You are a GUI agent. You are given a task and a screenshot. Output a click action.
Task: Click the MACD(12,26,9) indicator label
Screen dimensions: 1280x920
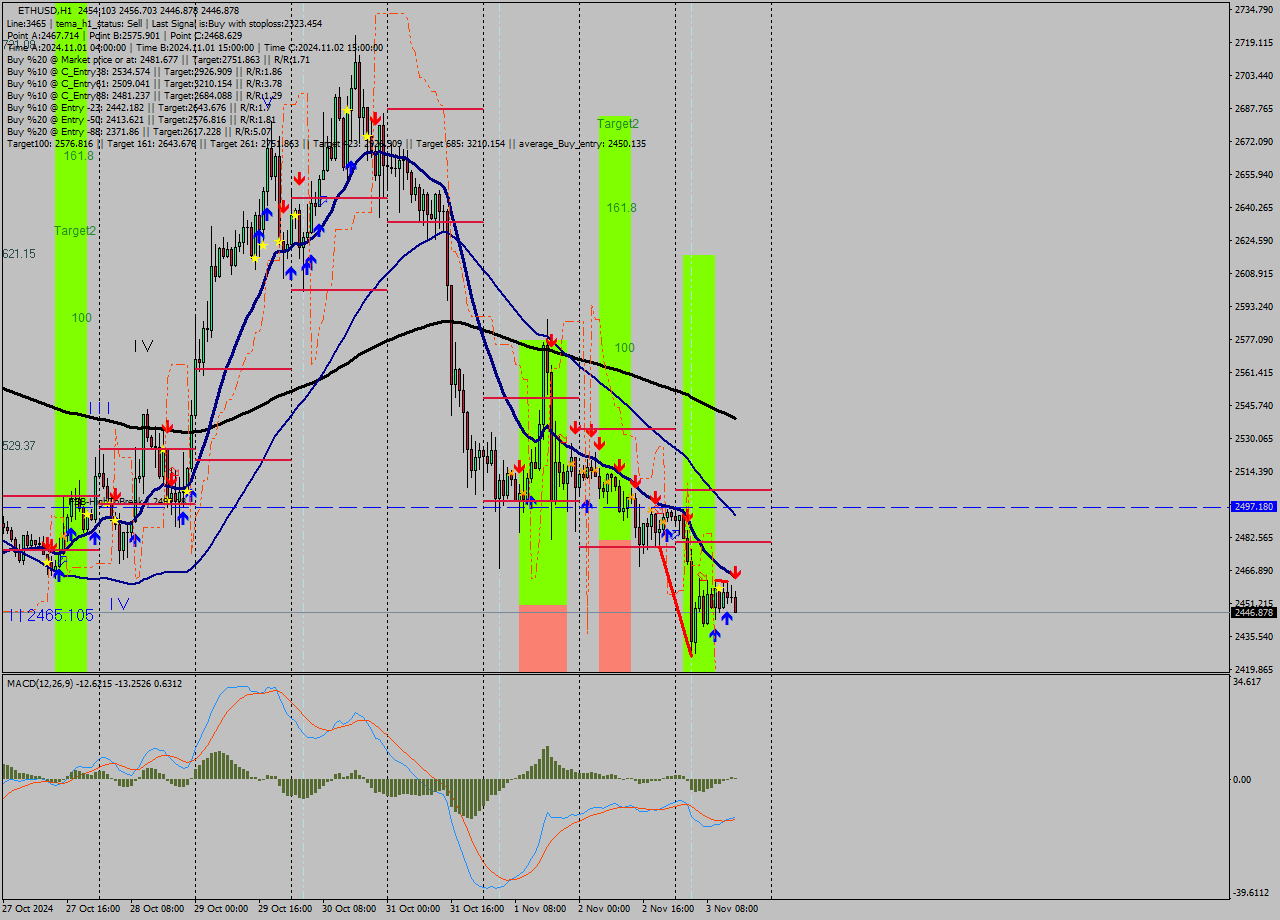pyautogui.click(x=94, y=683)
